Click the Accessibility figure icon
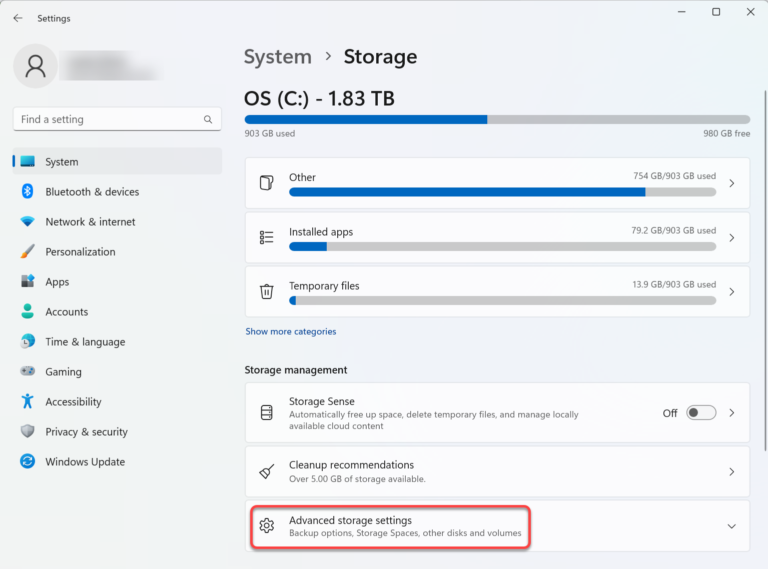The height and width of the screenshot is (569, 768). tap(28, 402)
